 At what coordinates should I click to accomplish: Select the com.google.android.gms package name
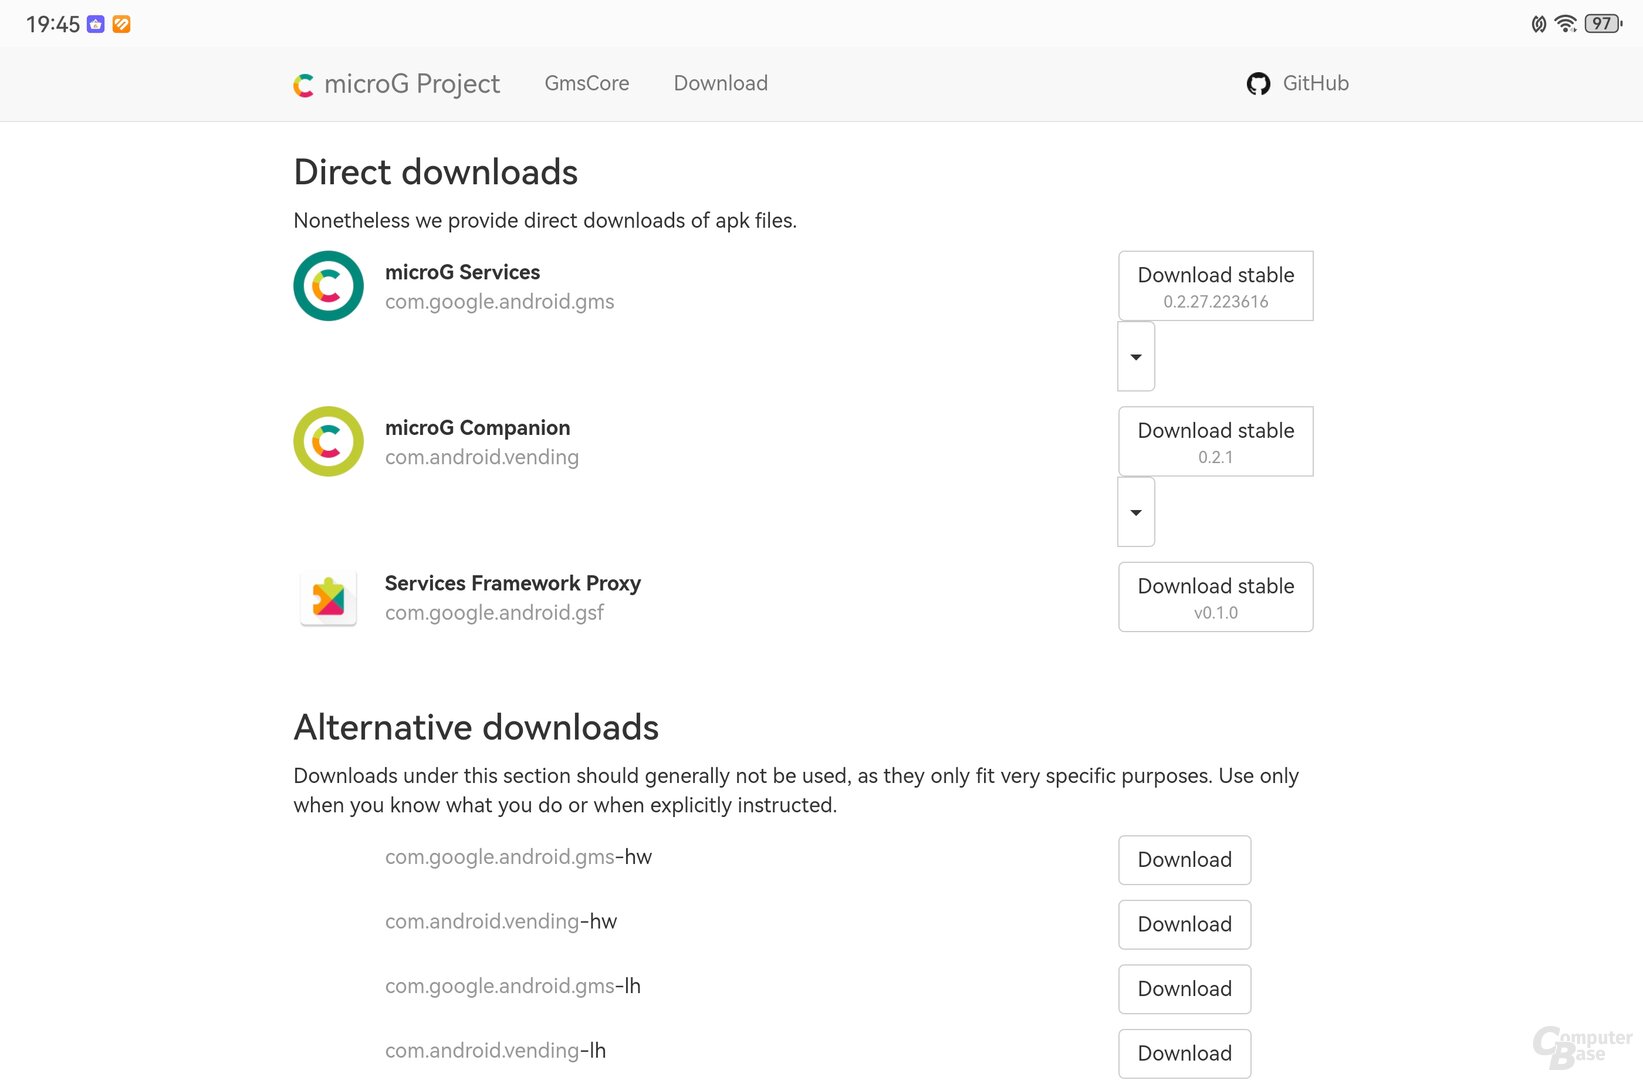(500, 302)
